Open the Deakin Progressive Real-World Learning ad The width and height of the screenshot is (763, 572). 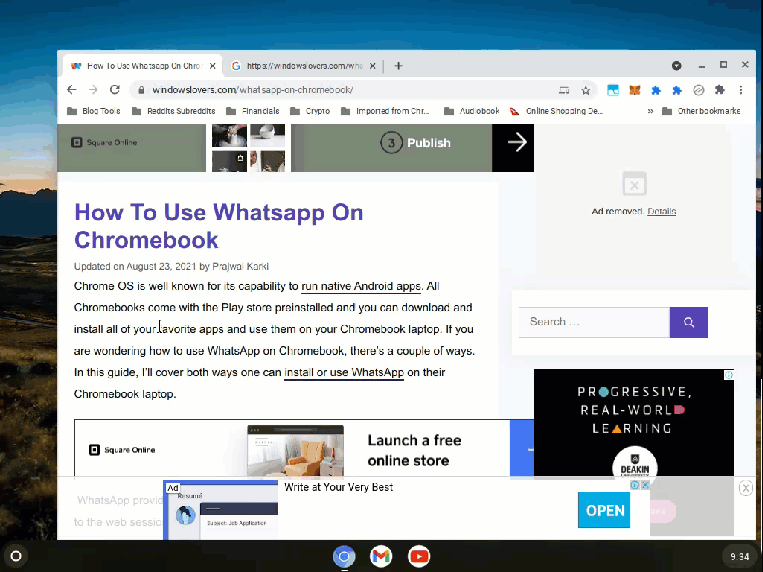[x=634, y=422]
